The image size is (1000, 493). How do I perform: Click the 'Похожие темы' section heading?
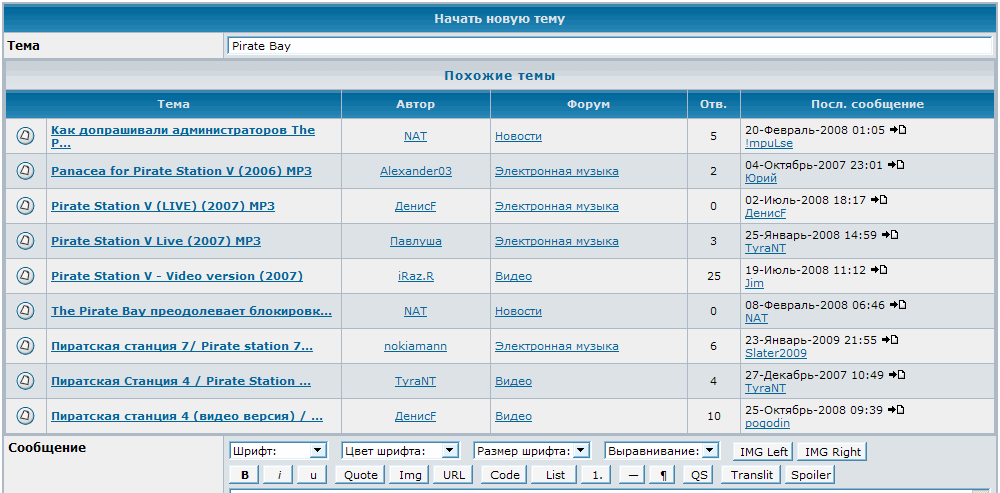(499, 76)
